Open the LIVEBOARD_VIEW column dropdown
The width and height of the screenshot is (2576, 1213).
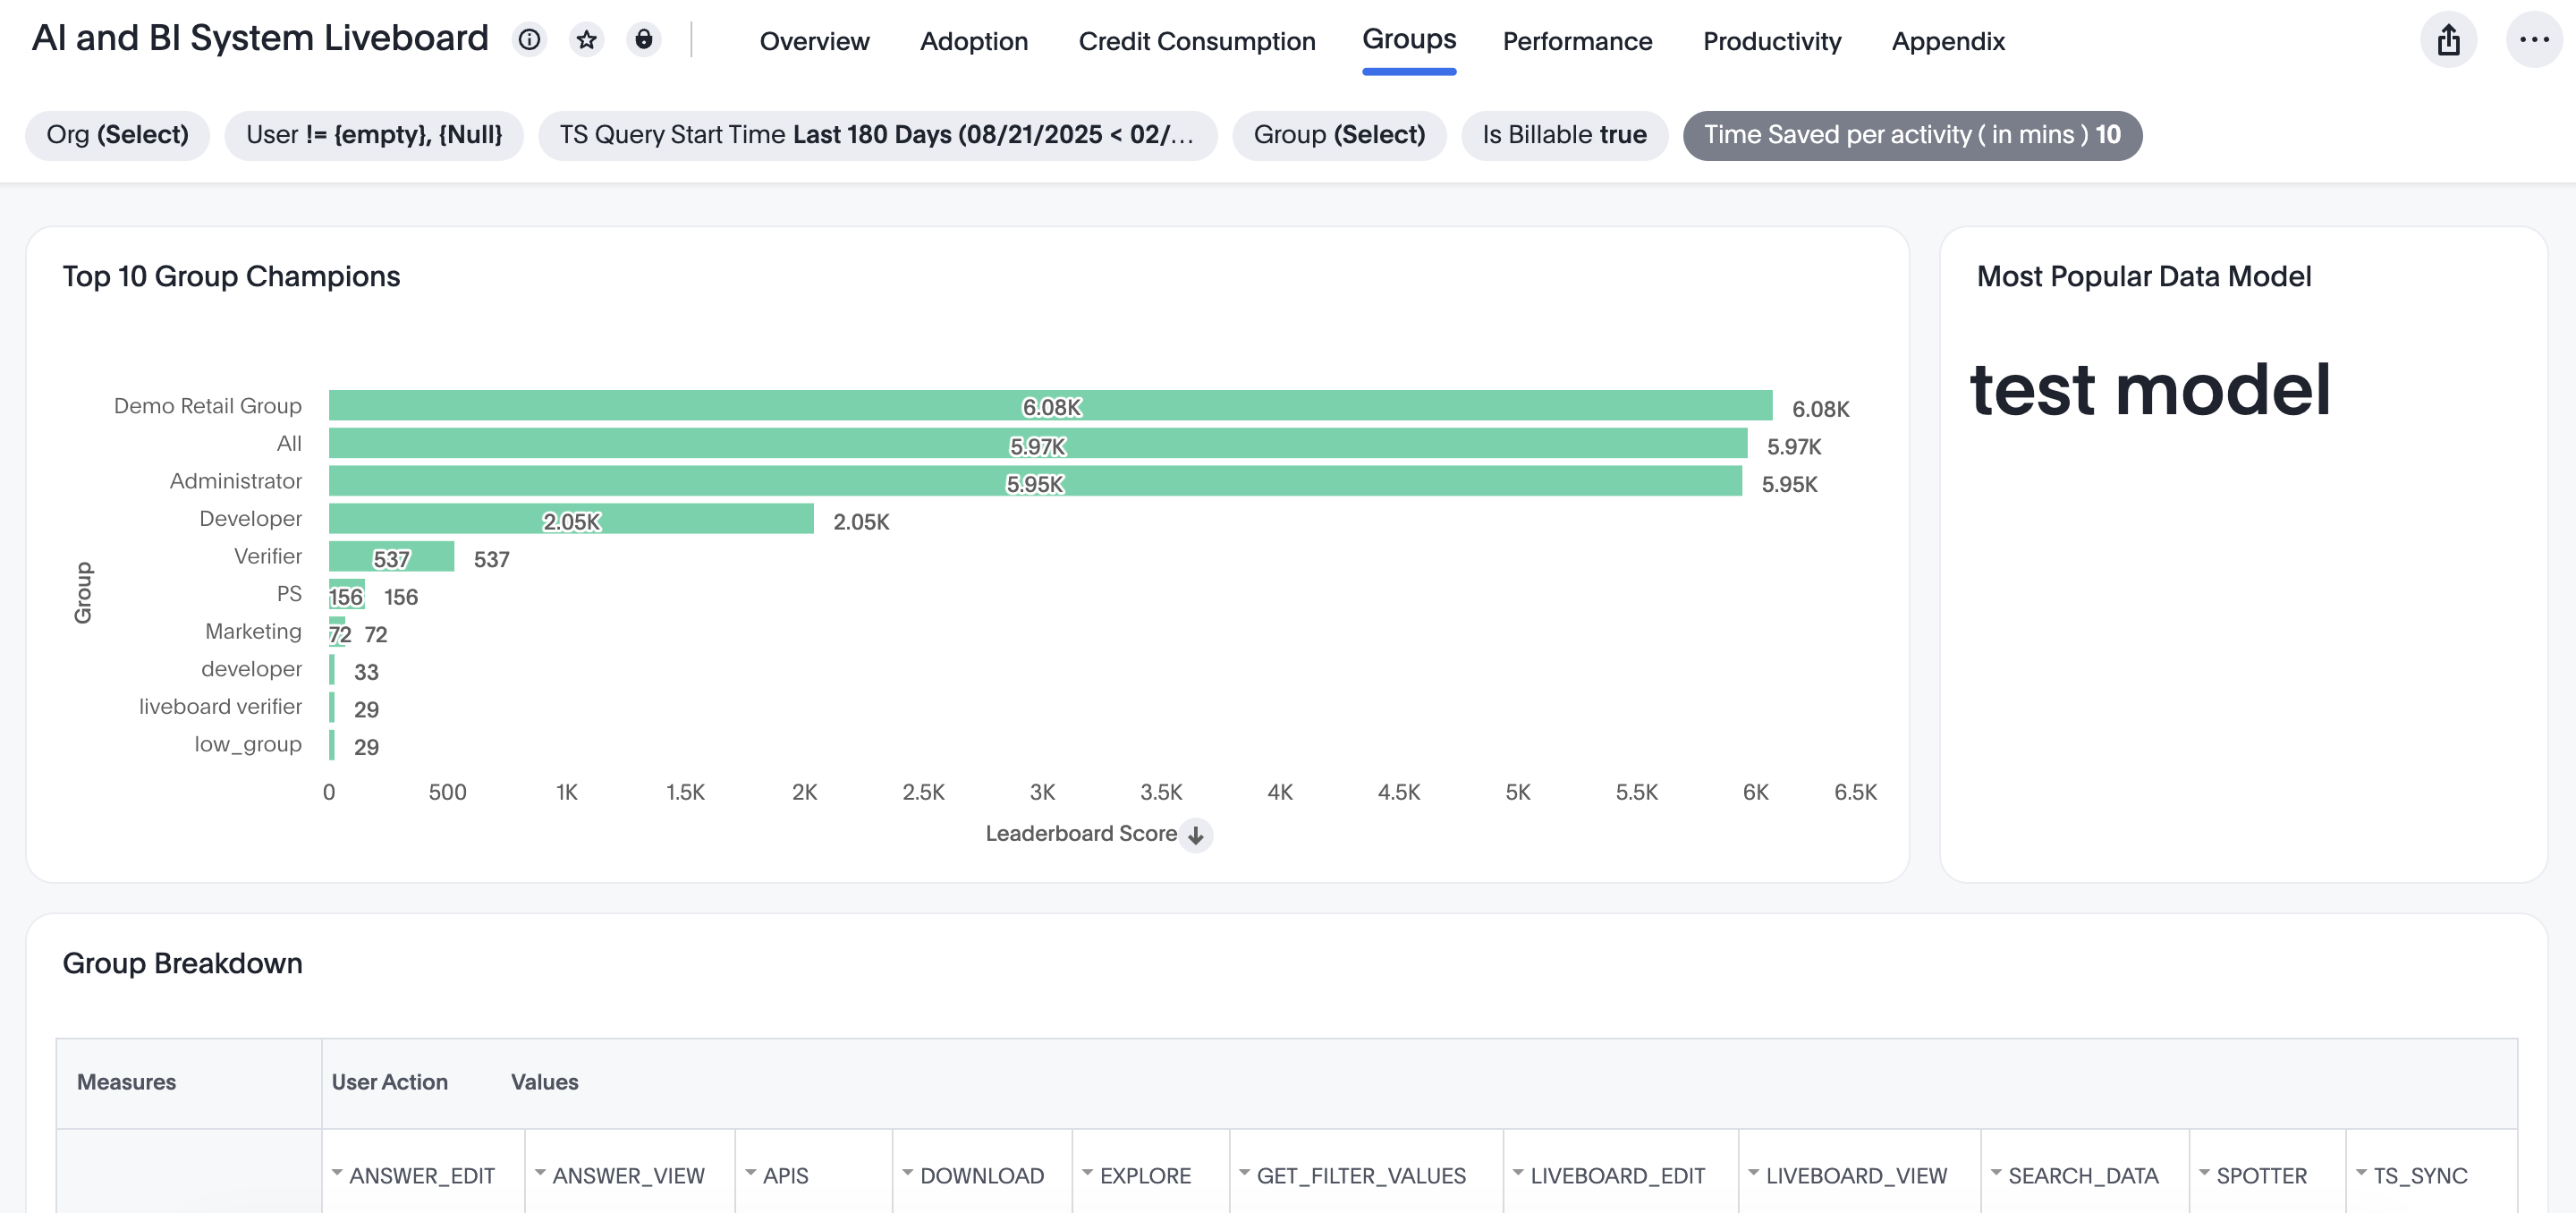pos(1755,1172)
